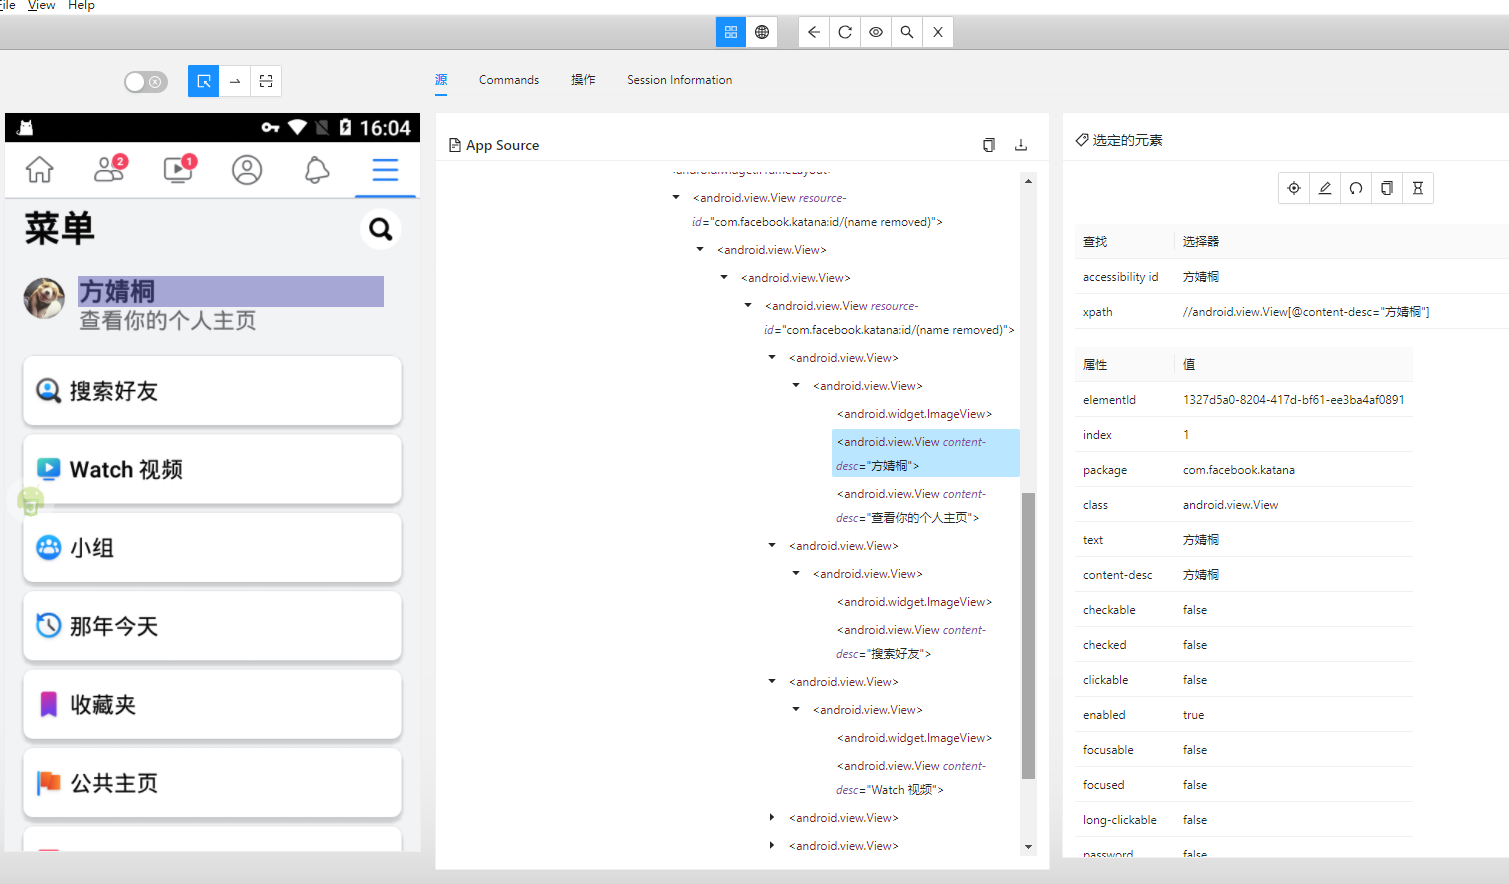Viewport: 1509px width, 884px height.
Task: Tap the Watch 视频 card in device
Action: point(212,469)
